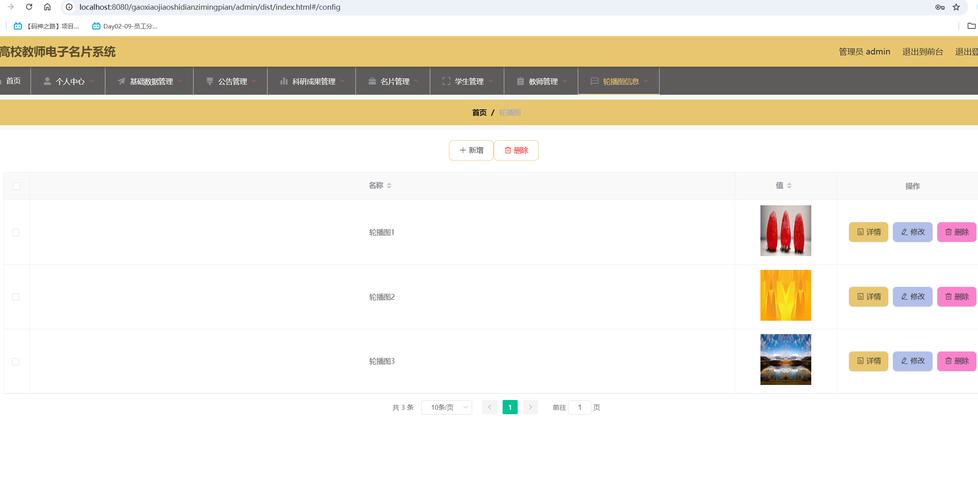978x500 pixels.
Task: Select the checkbox beside 轮播图3
Action: pyautogui.click(x=15, y=361)
